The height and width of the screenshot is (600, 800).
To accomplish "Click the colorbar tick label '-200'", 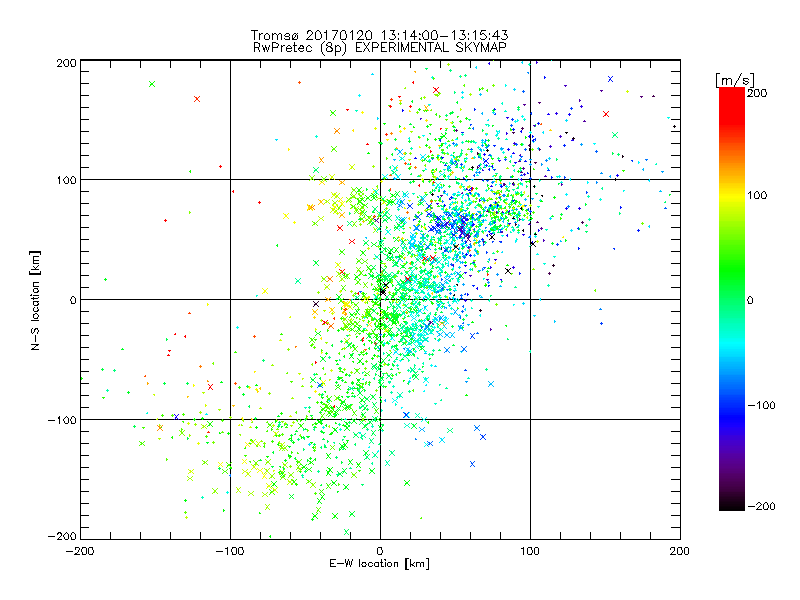I will click(761, 507).
